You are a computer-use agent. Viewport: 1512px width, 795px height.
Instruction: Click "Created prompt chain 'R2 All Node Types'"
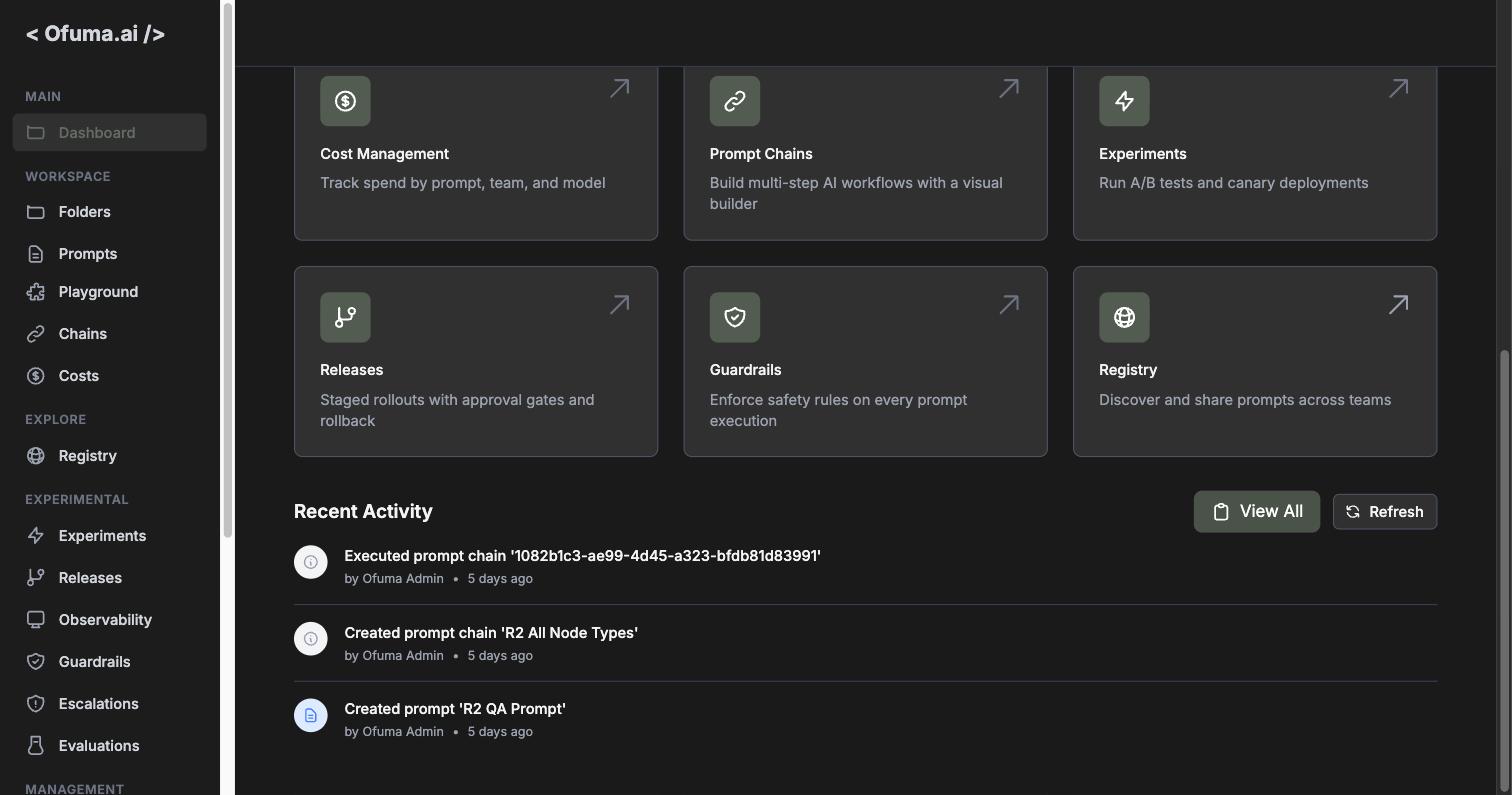pyautogui.click(x=491, y=633)
